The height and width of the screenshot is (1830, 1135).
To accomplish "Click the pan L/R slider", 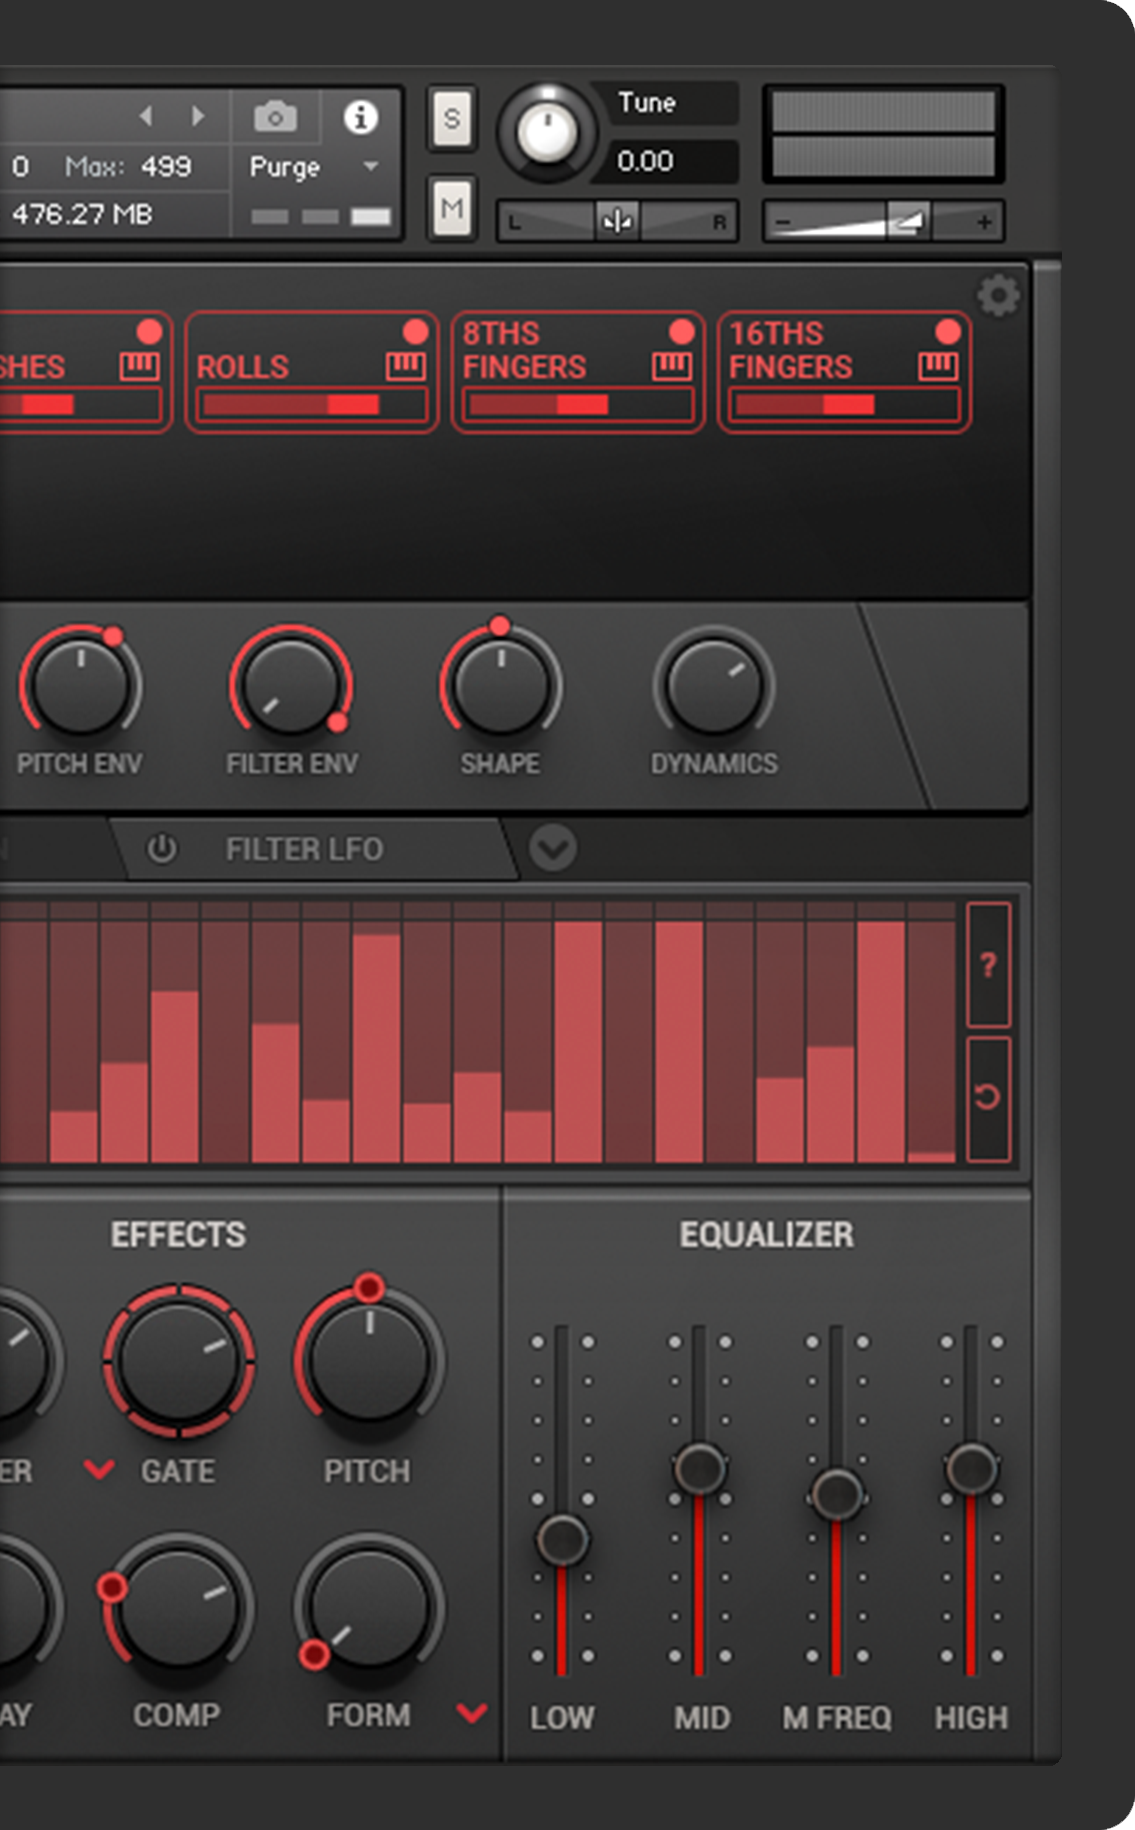I will [617, 222].
